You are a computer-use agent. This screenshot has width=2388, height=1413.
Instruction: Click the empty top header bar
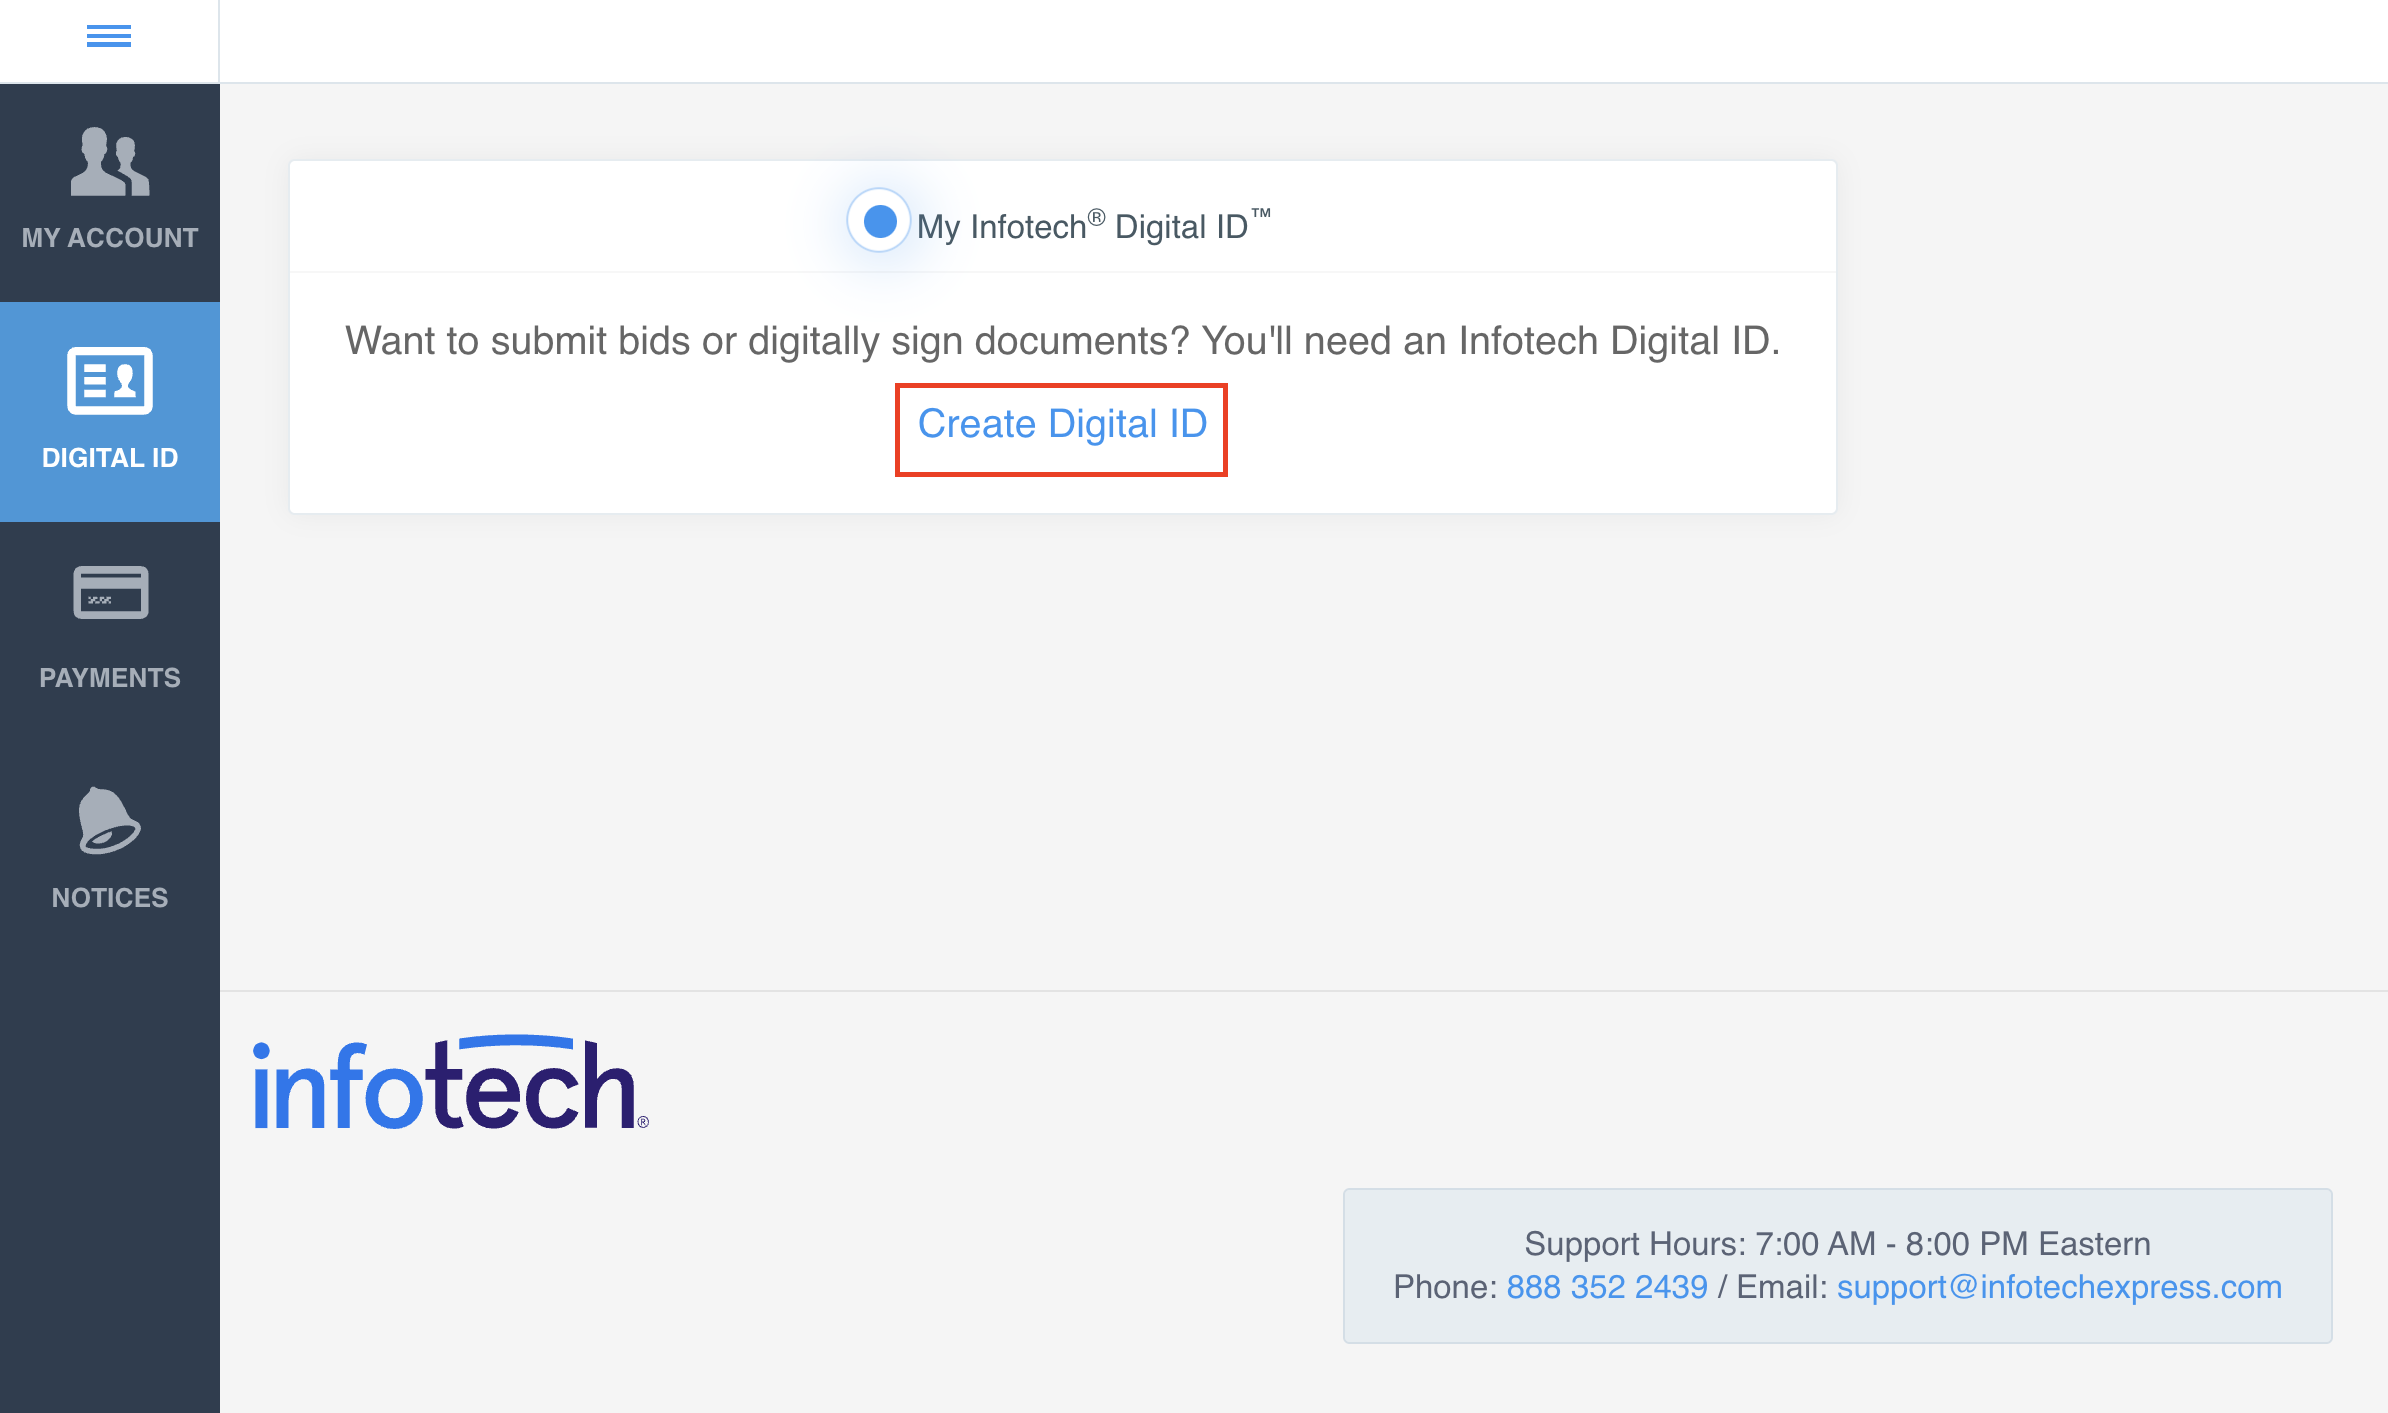1300,40
